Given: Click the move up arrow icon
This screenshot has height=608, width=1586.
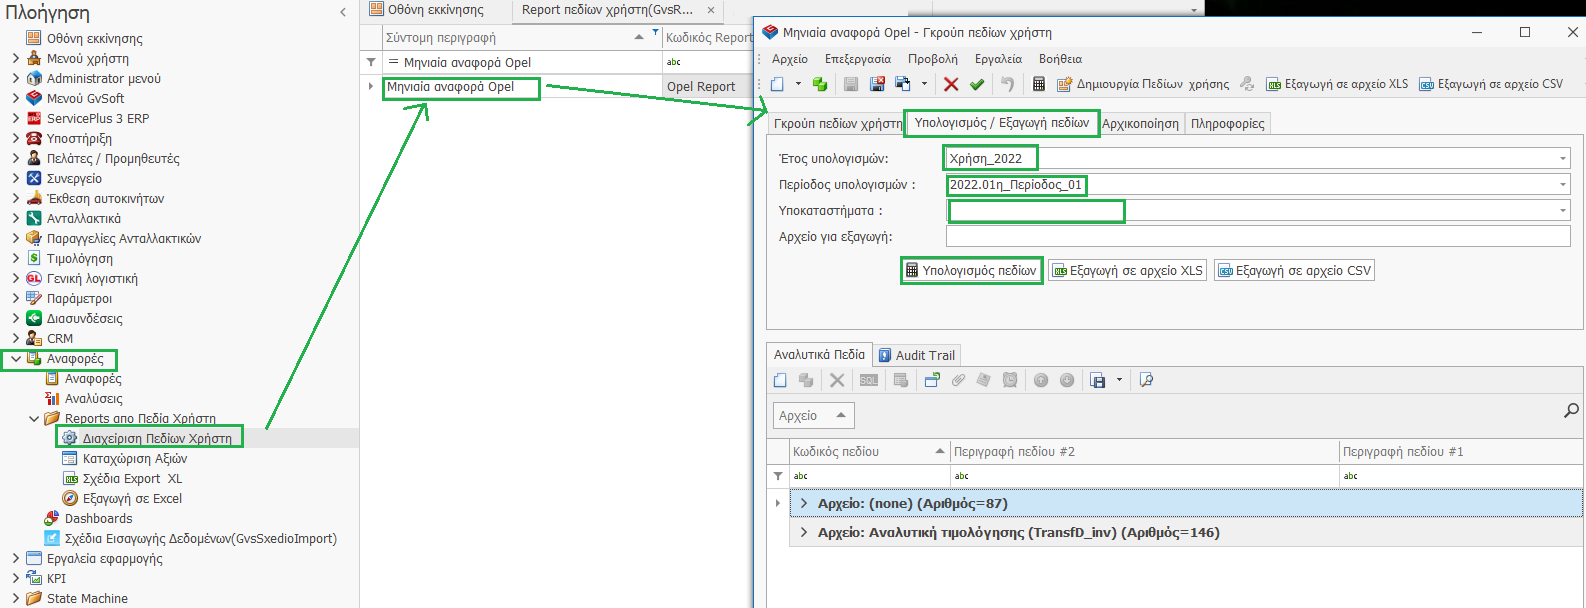Looking at the screenshot, I should click(1041, 380).
